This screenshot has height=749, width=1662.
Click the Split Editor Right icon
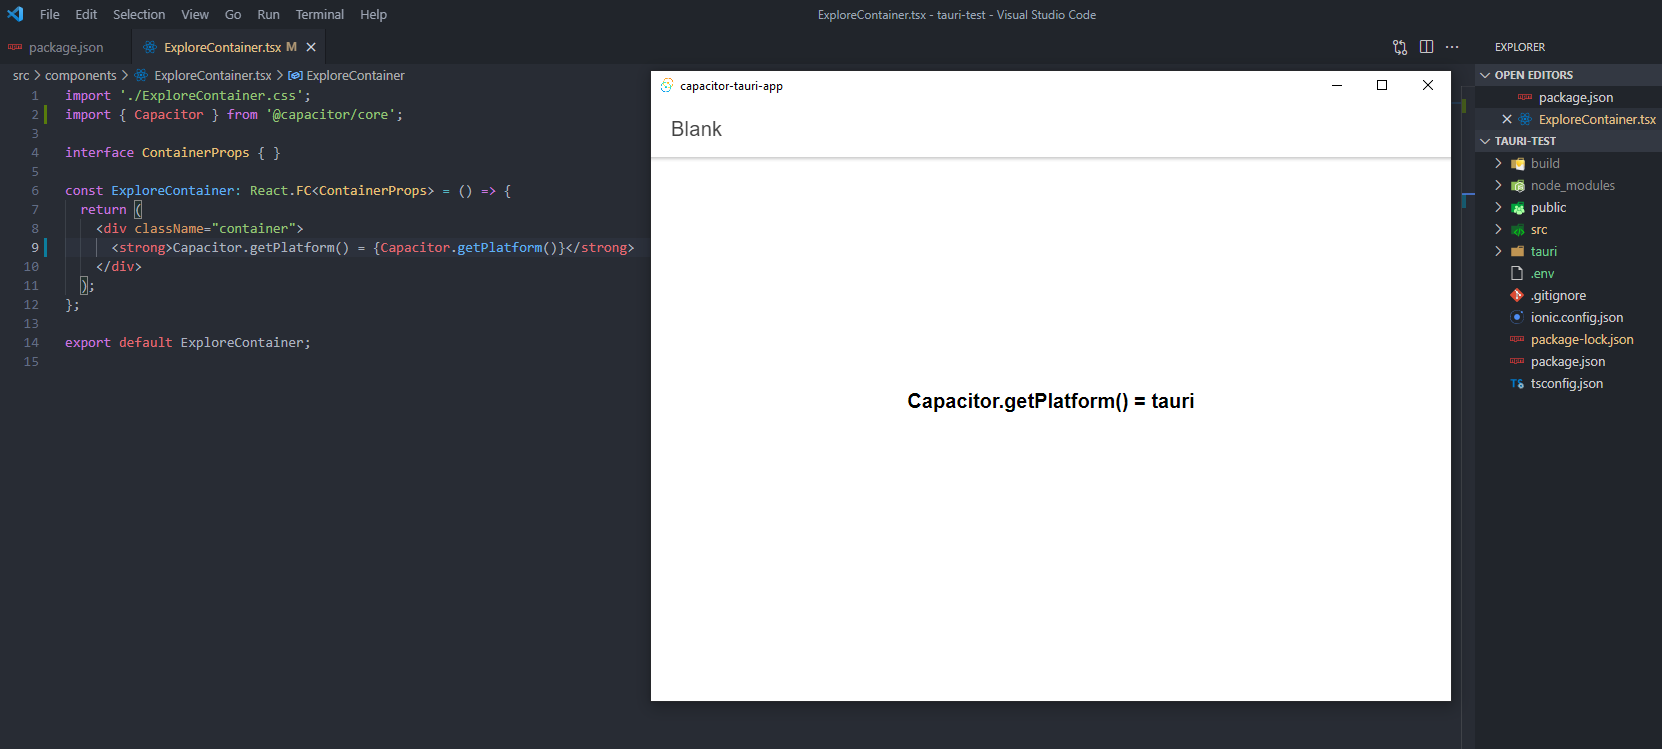tap(1426, 47)
